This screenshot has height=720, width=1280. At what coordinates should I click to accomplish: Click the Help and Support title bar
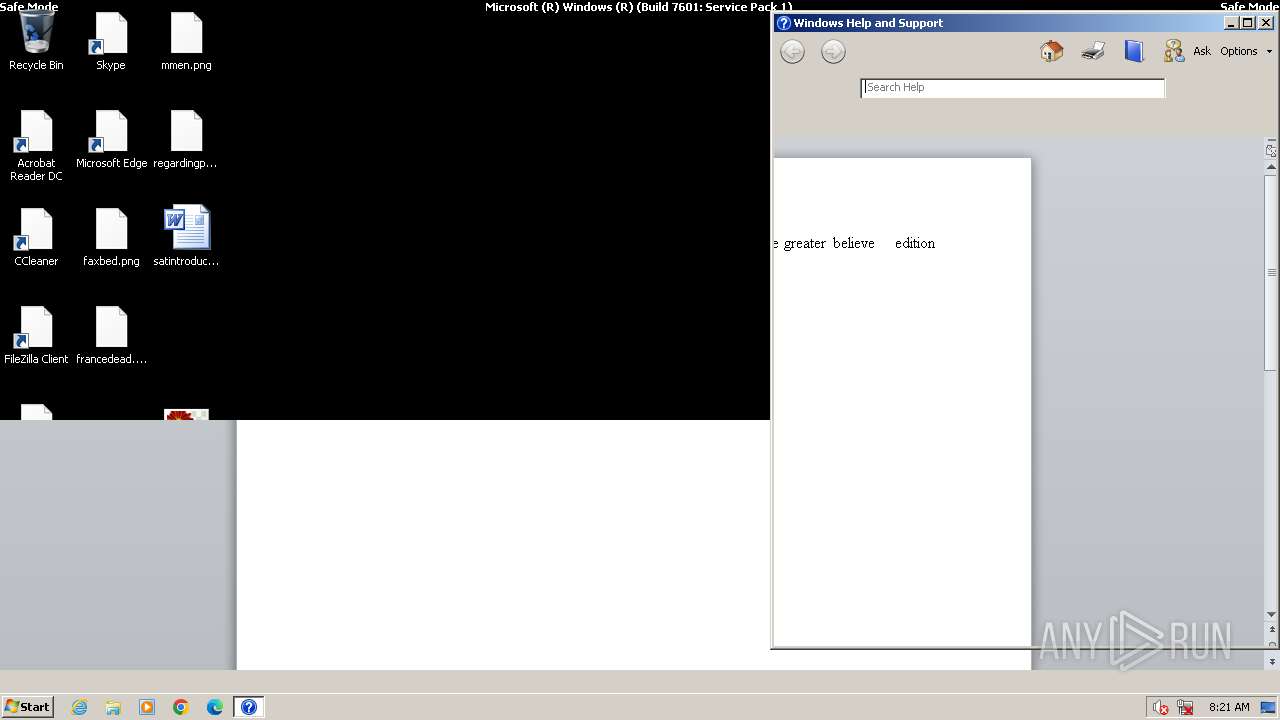click(x=1000, y=23)
